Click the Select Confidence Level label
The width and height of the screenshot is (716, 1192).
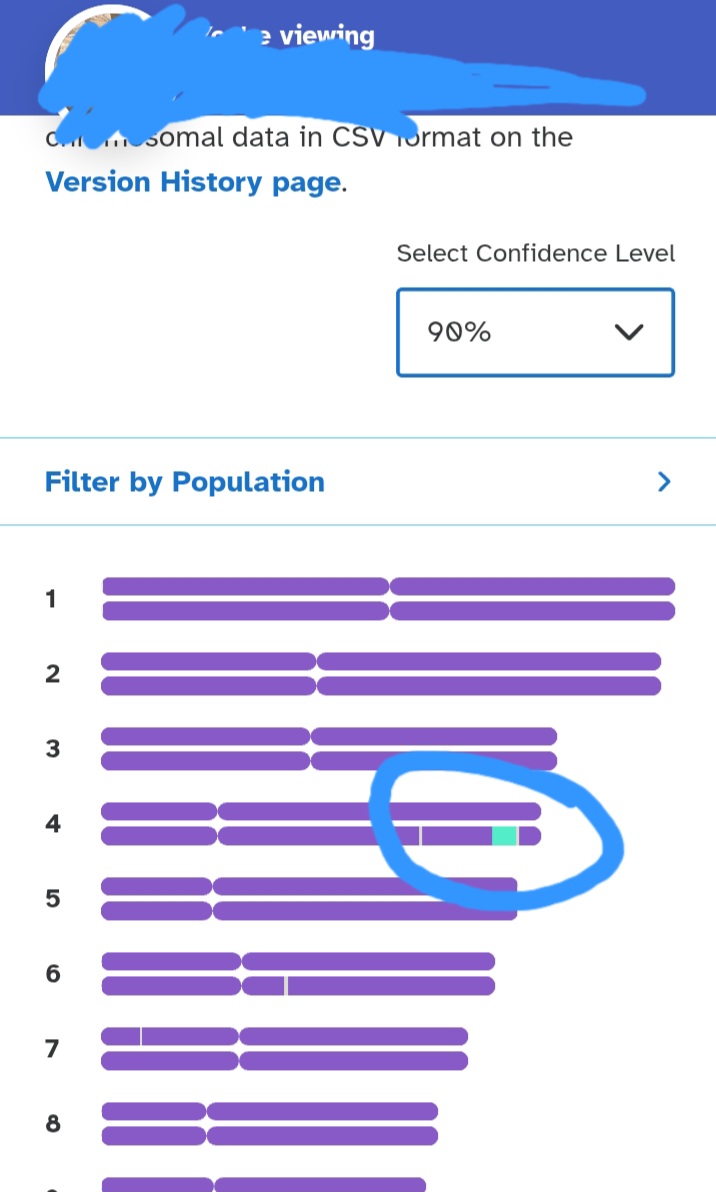[x=535, y=254]
